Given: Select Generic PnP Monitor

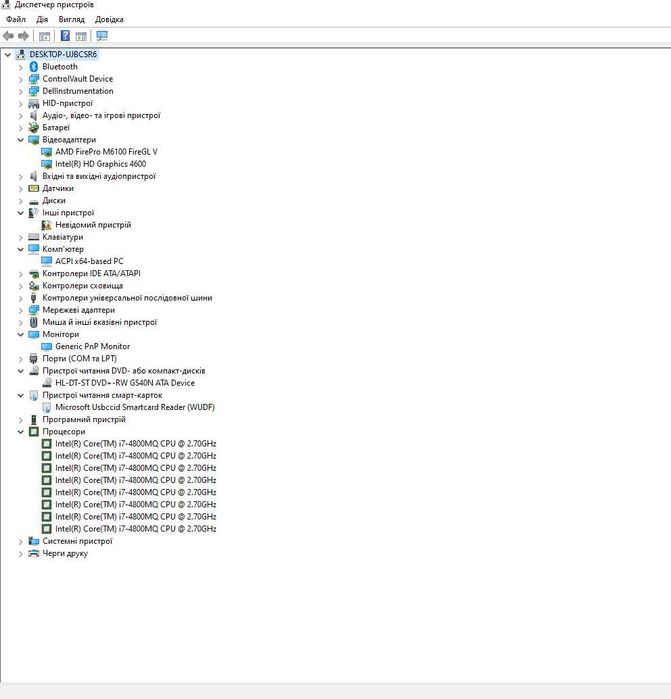Looking at the screenshot, I should (92, 346).
